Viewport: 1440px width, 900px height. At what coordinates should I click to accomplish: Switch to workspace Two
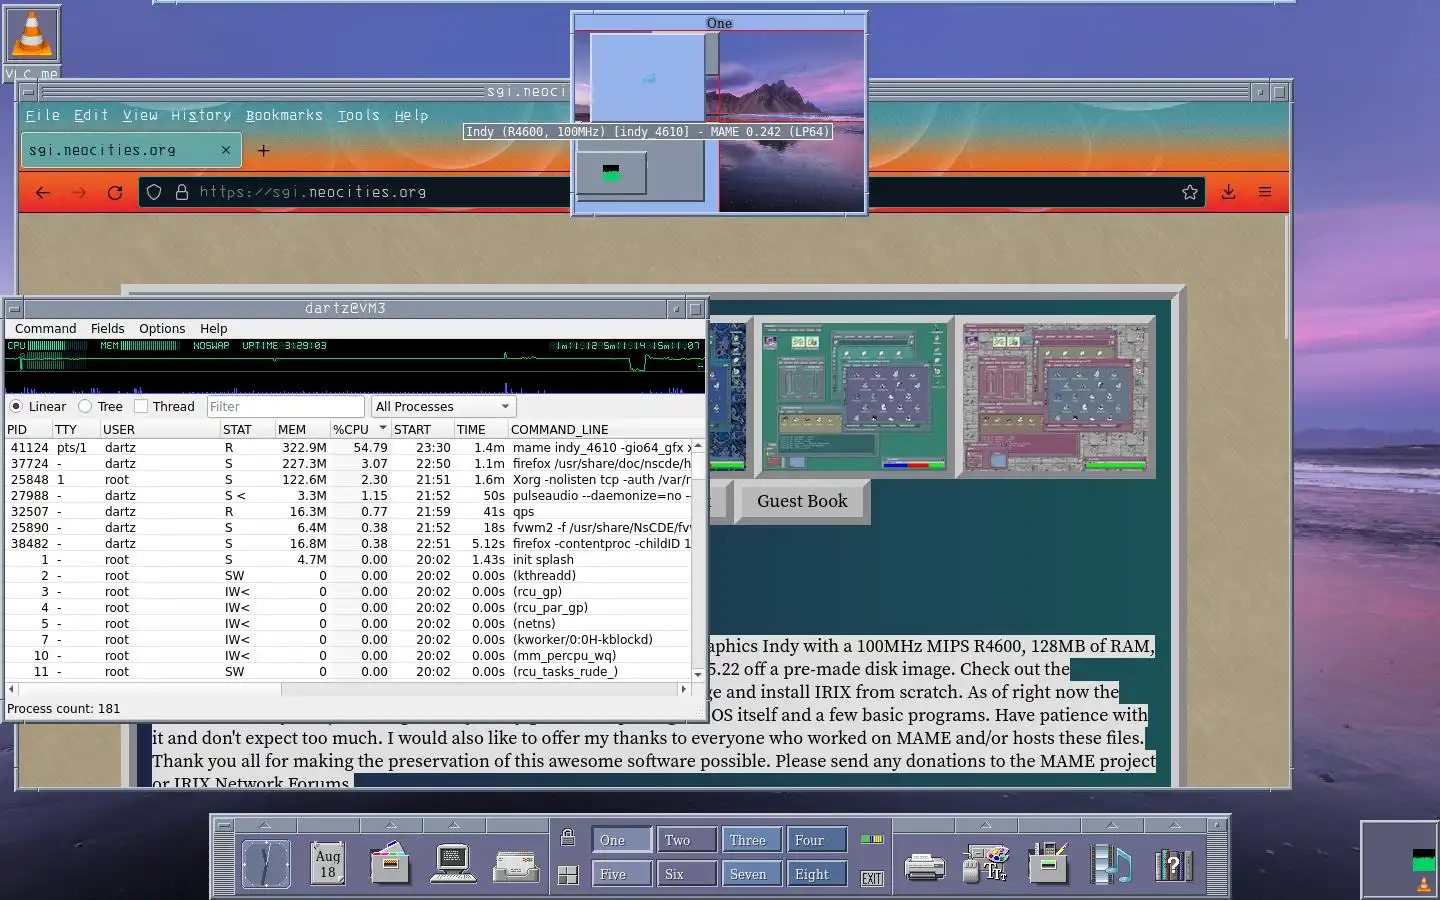point(686,840)
